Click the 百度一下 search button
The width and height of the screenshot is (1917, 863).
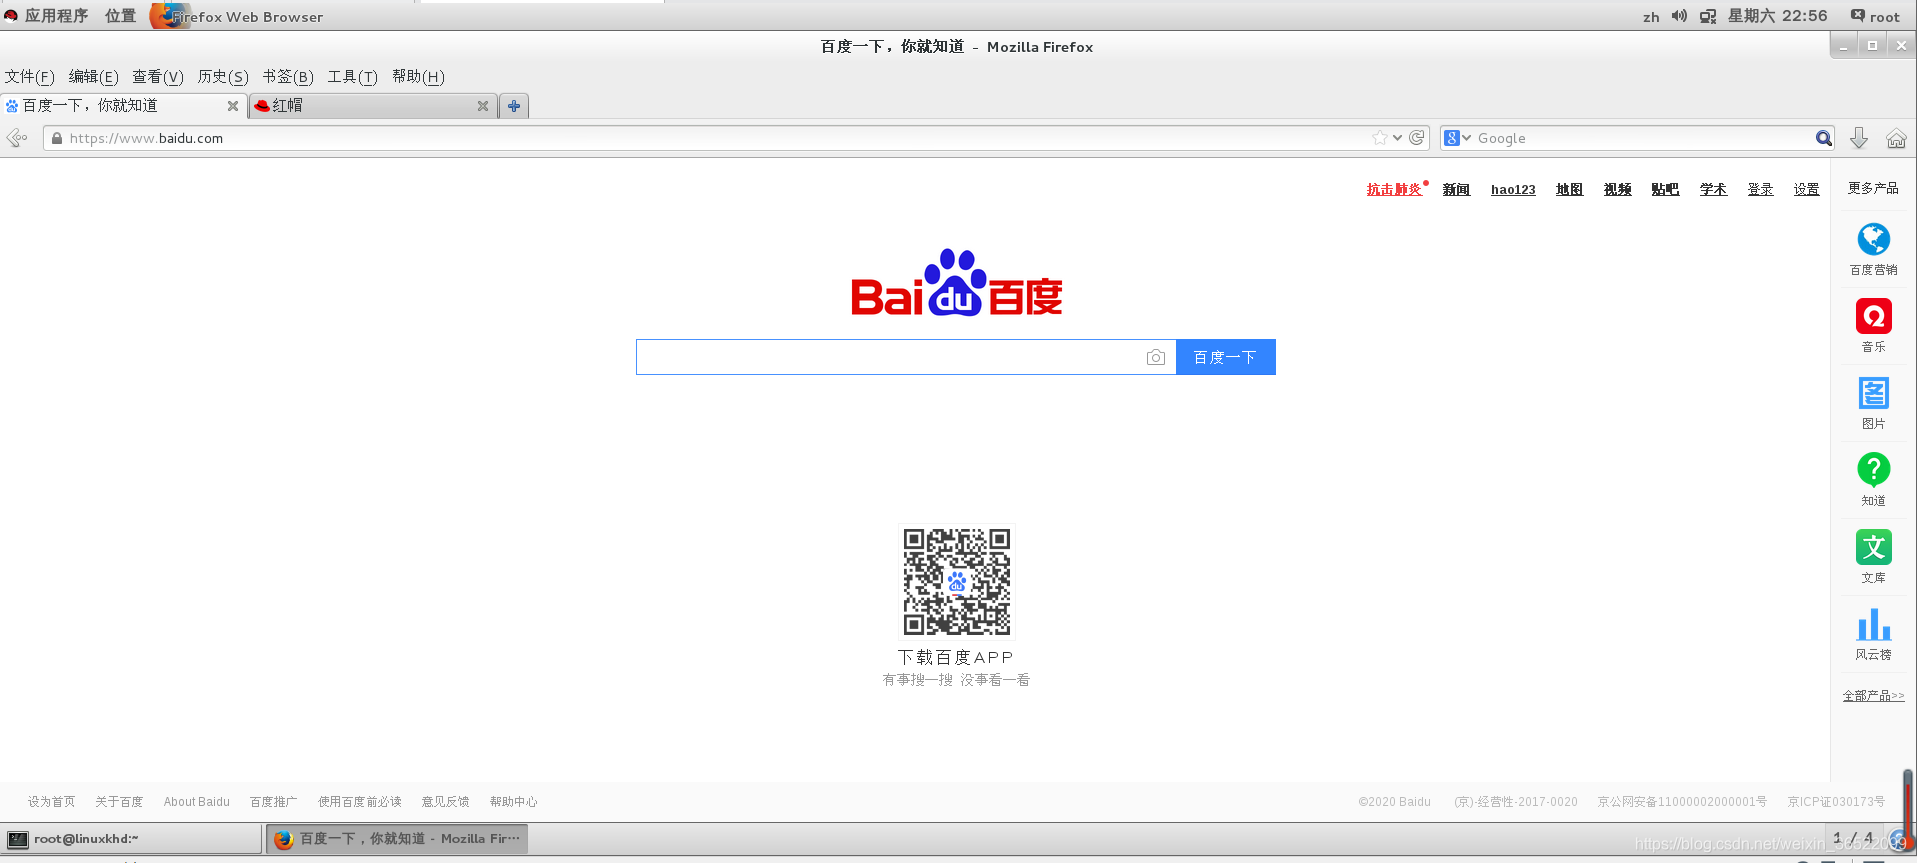(1225, 357)
